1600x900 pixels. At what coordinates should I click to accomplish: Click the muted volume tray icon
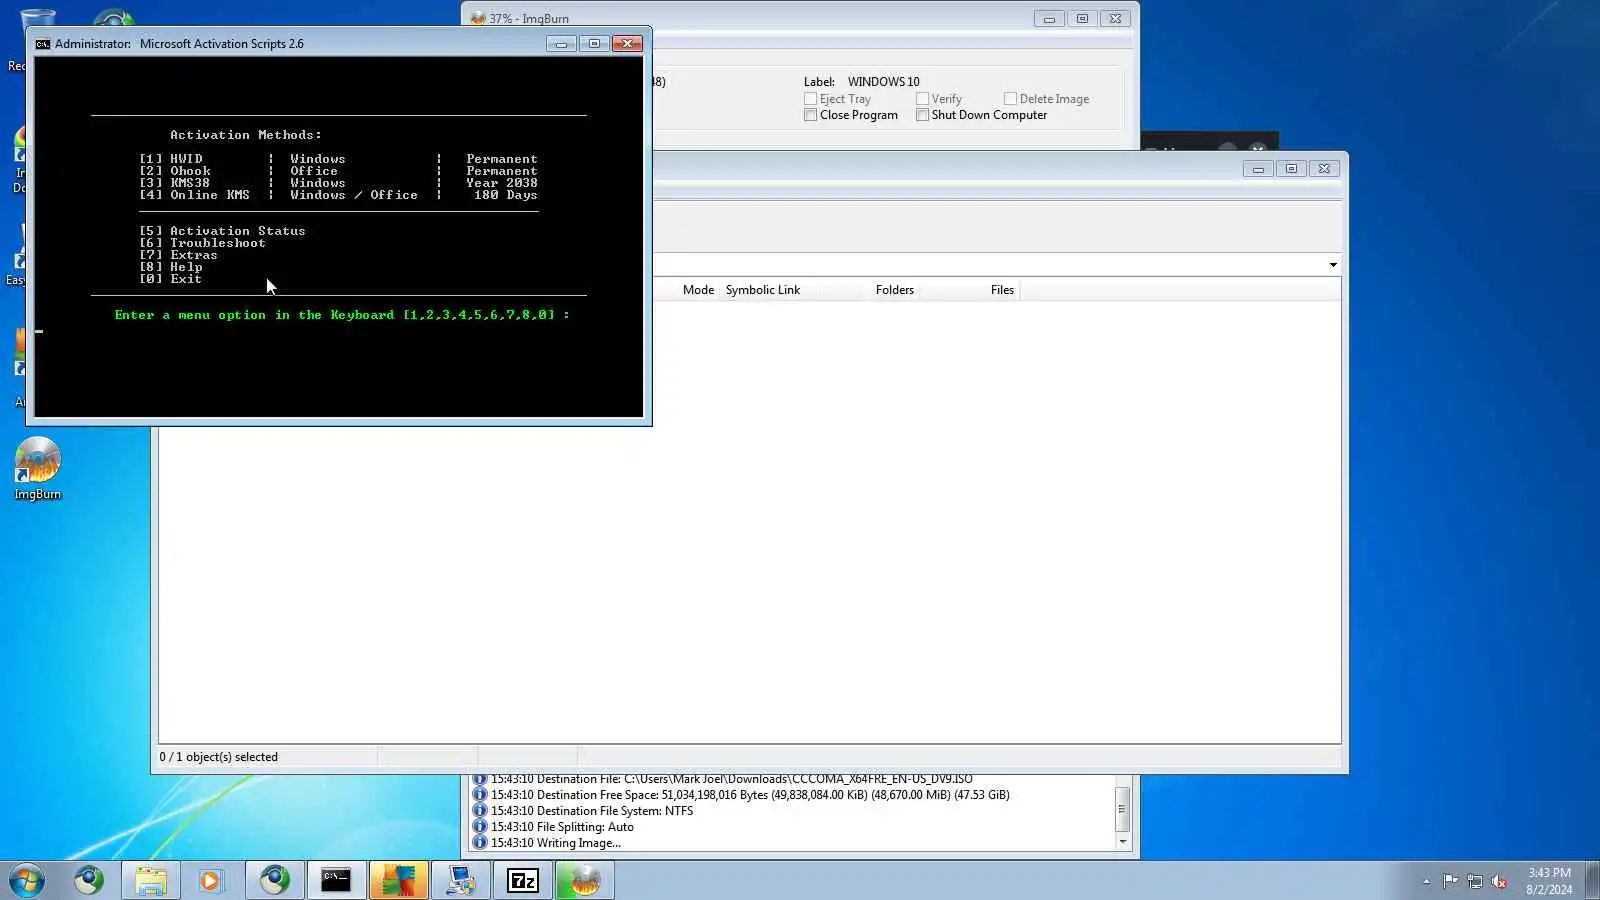[x=1499, y=881]
